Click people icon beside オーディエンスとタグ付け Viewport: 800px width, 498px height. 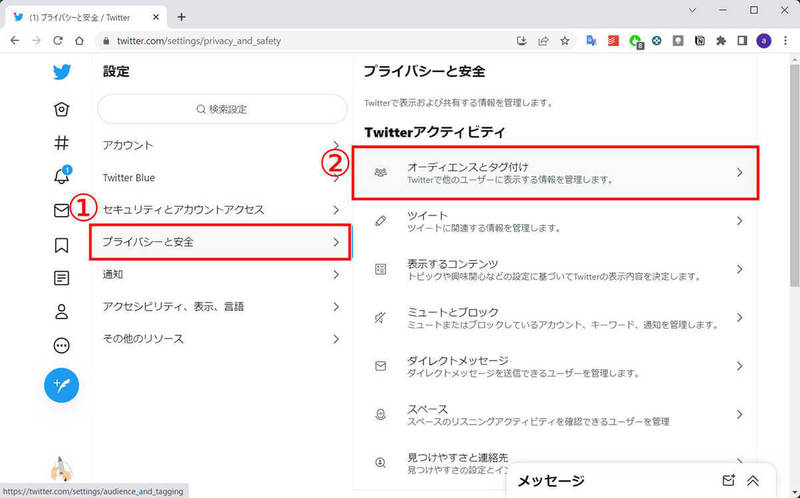click(381, 172)
